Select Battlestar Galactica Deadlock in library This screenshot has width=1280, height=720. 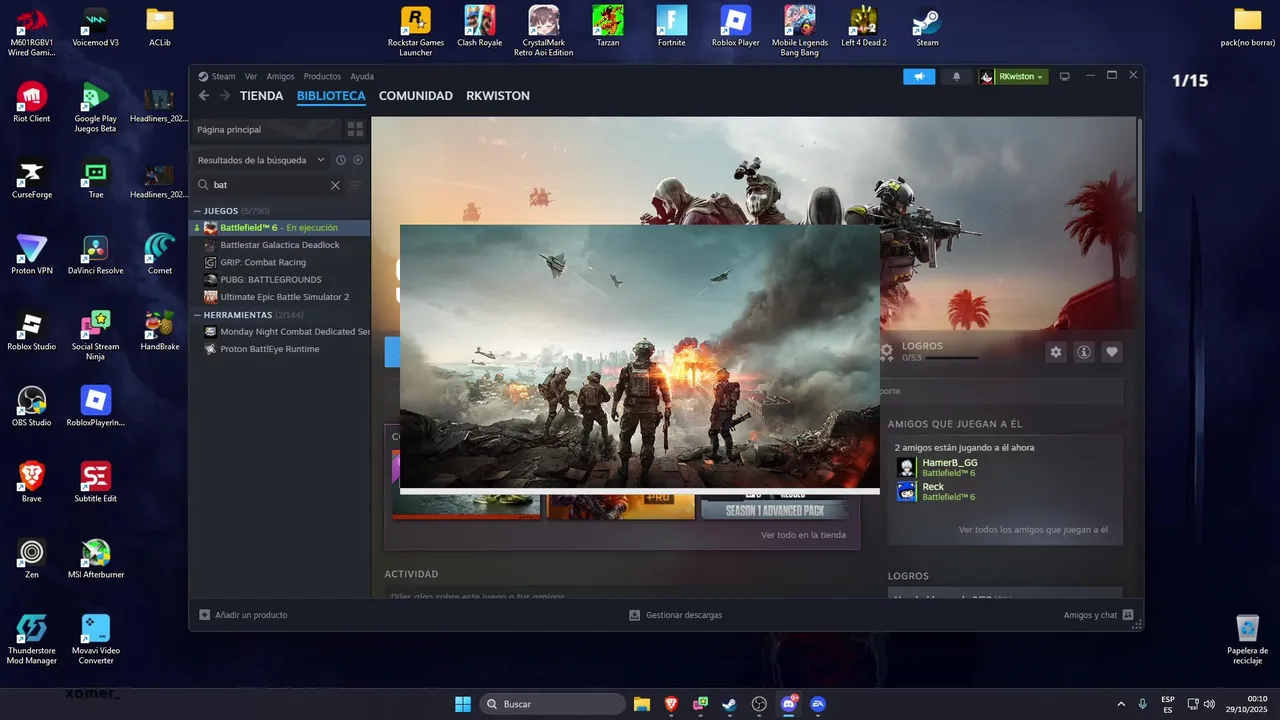point(280,245)
